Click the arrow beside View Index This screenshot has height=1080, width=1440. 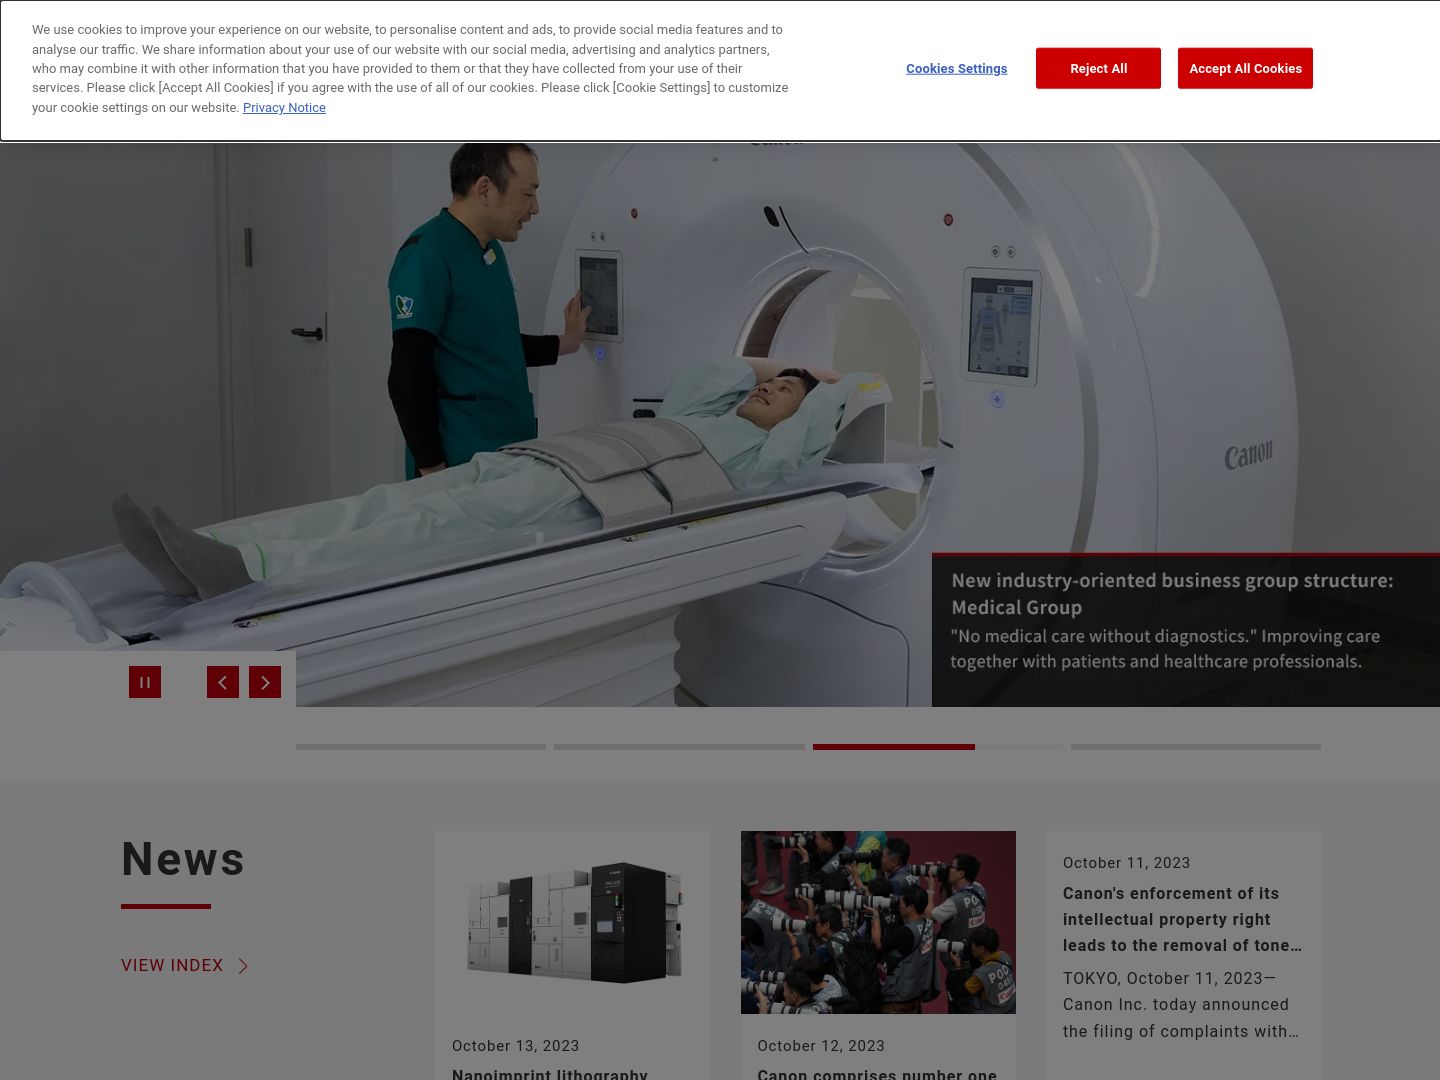tap(243, 966)
